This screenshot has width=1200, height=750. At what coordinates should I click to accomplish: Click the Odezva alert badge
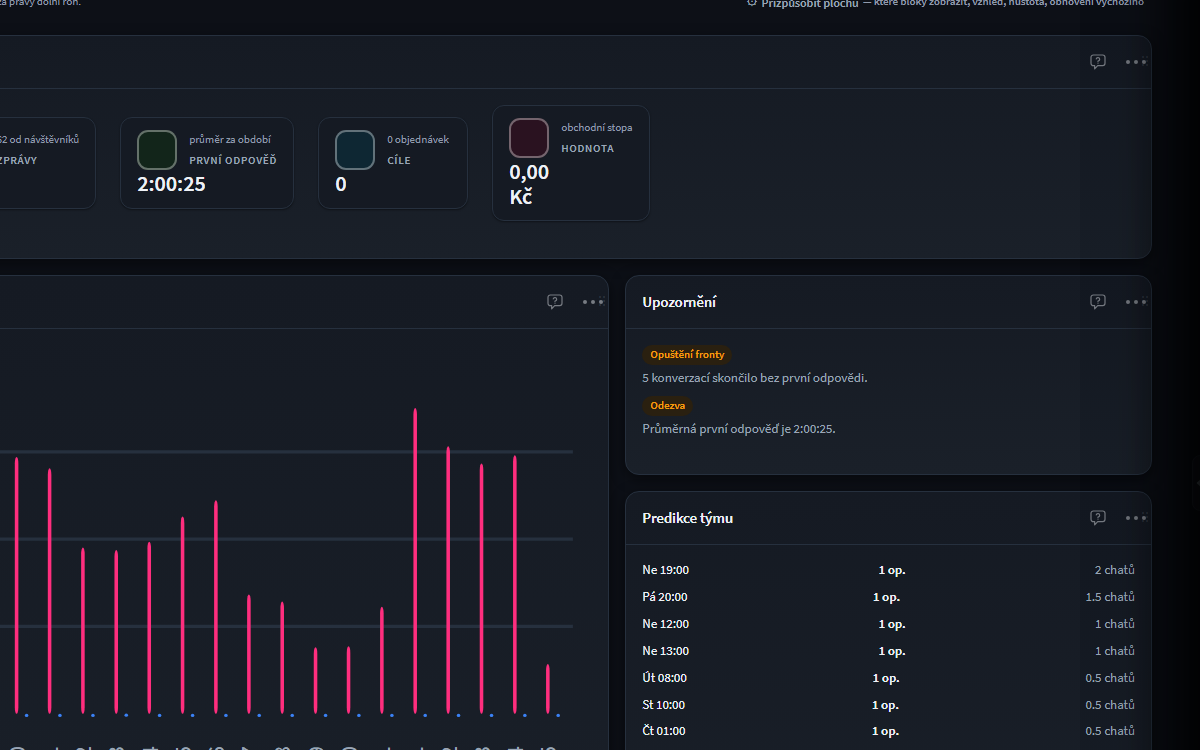(667, 406)
